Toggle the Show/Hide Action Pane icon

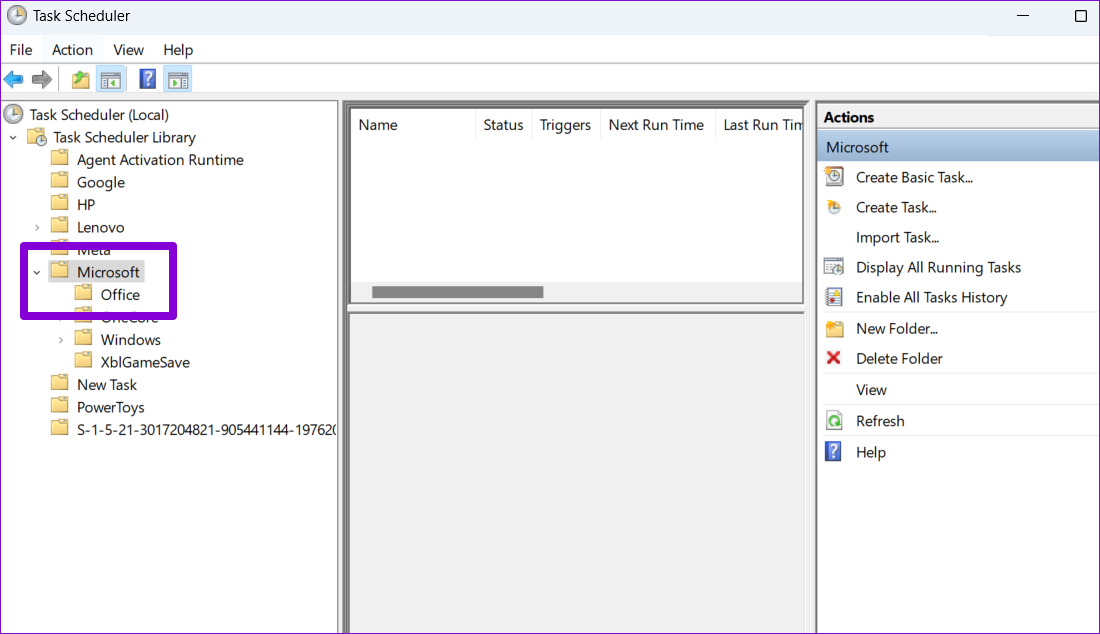click(x=178, y=79)
